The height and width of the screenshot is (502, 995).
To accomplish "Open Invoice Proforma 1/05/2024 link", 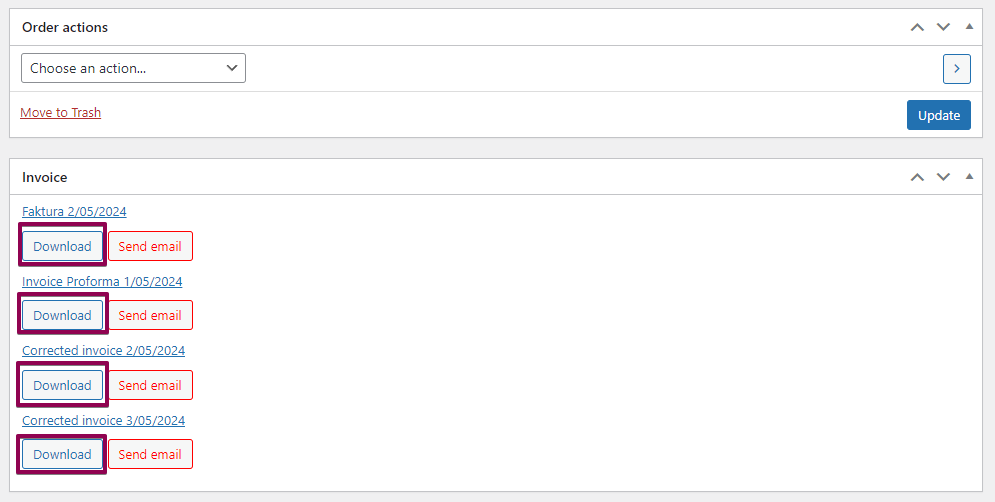I will click(x=102, y=281).
